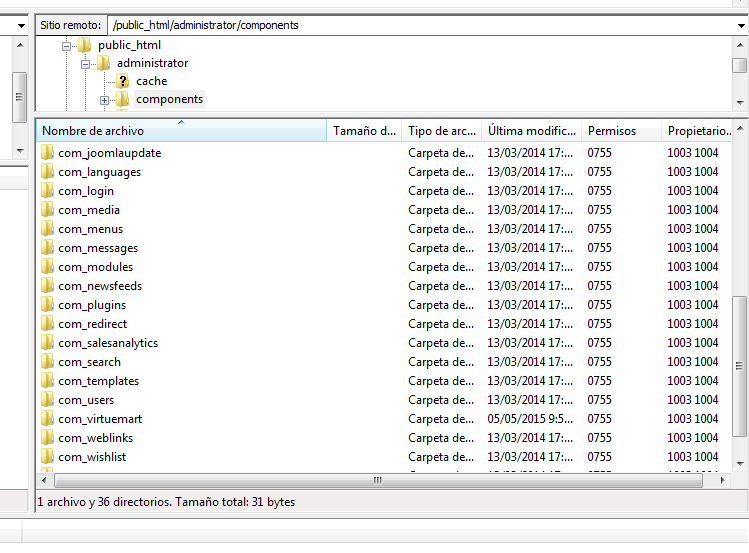Select the com_salesanalytics file name
Viewport: 749px width, 553px height.
coord(108,343)
